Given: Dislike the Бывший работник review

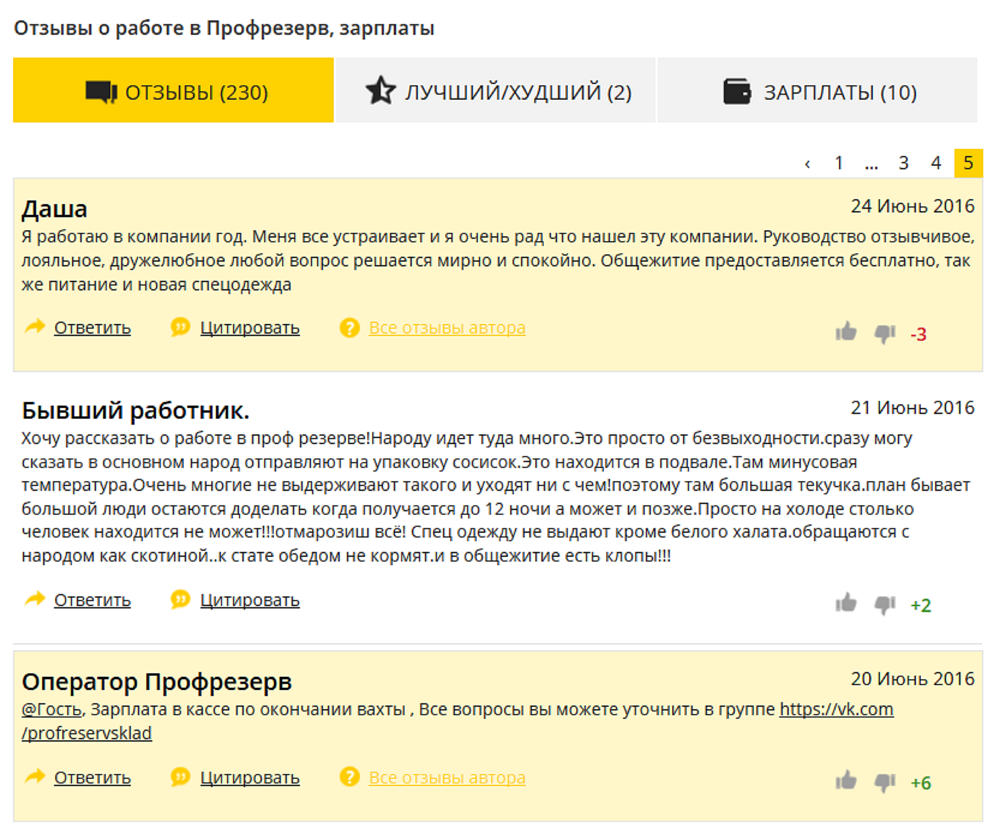Looking at the screenshot, I should pos(885,605).
